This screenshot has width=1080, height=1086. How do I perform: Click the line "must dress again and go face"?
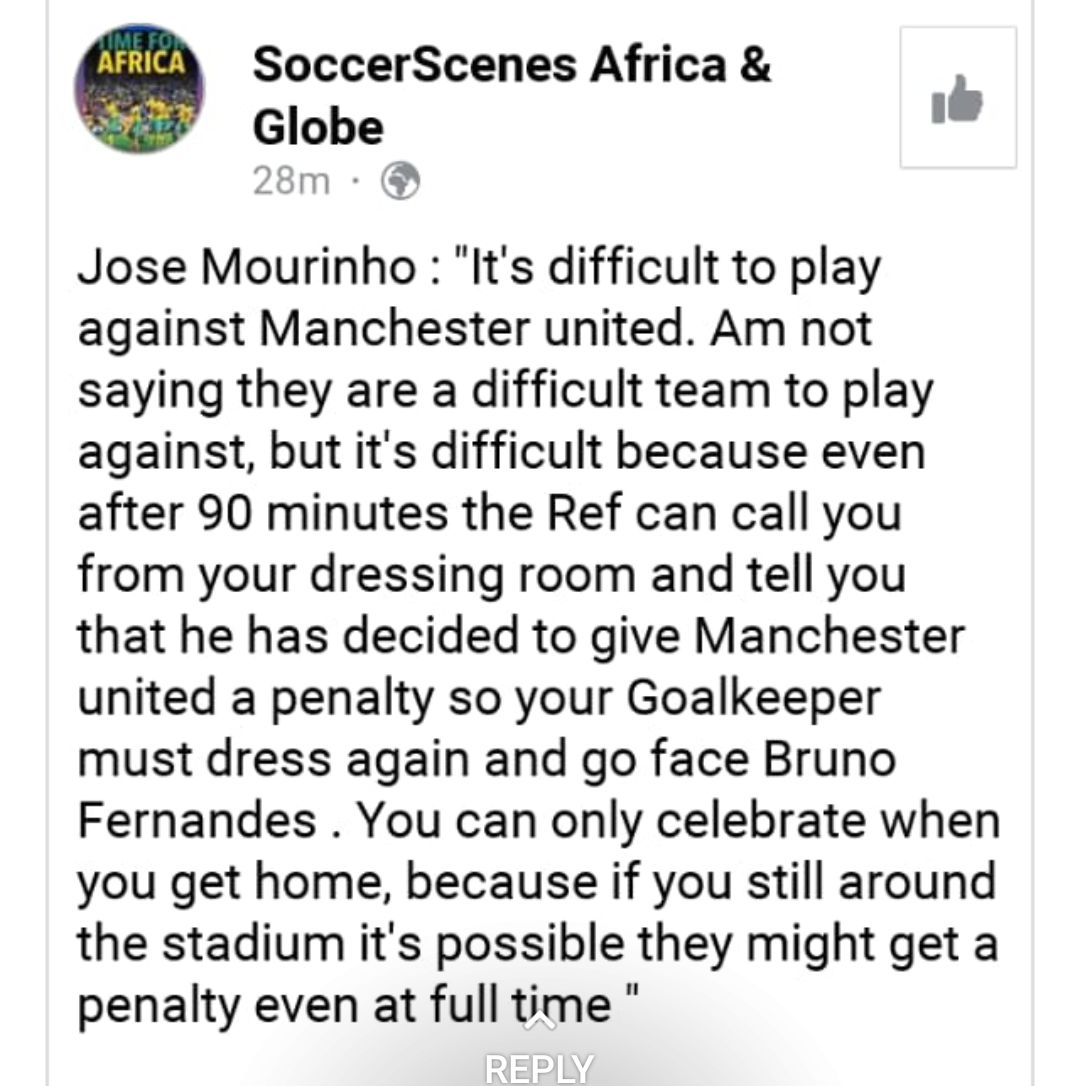click(x=414, y=760)
